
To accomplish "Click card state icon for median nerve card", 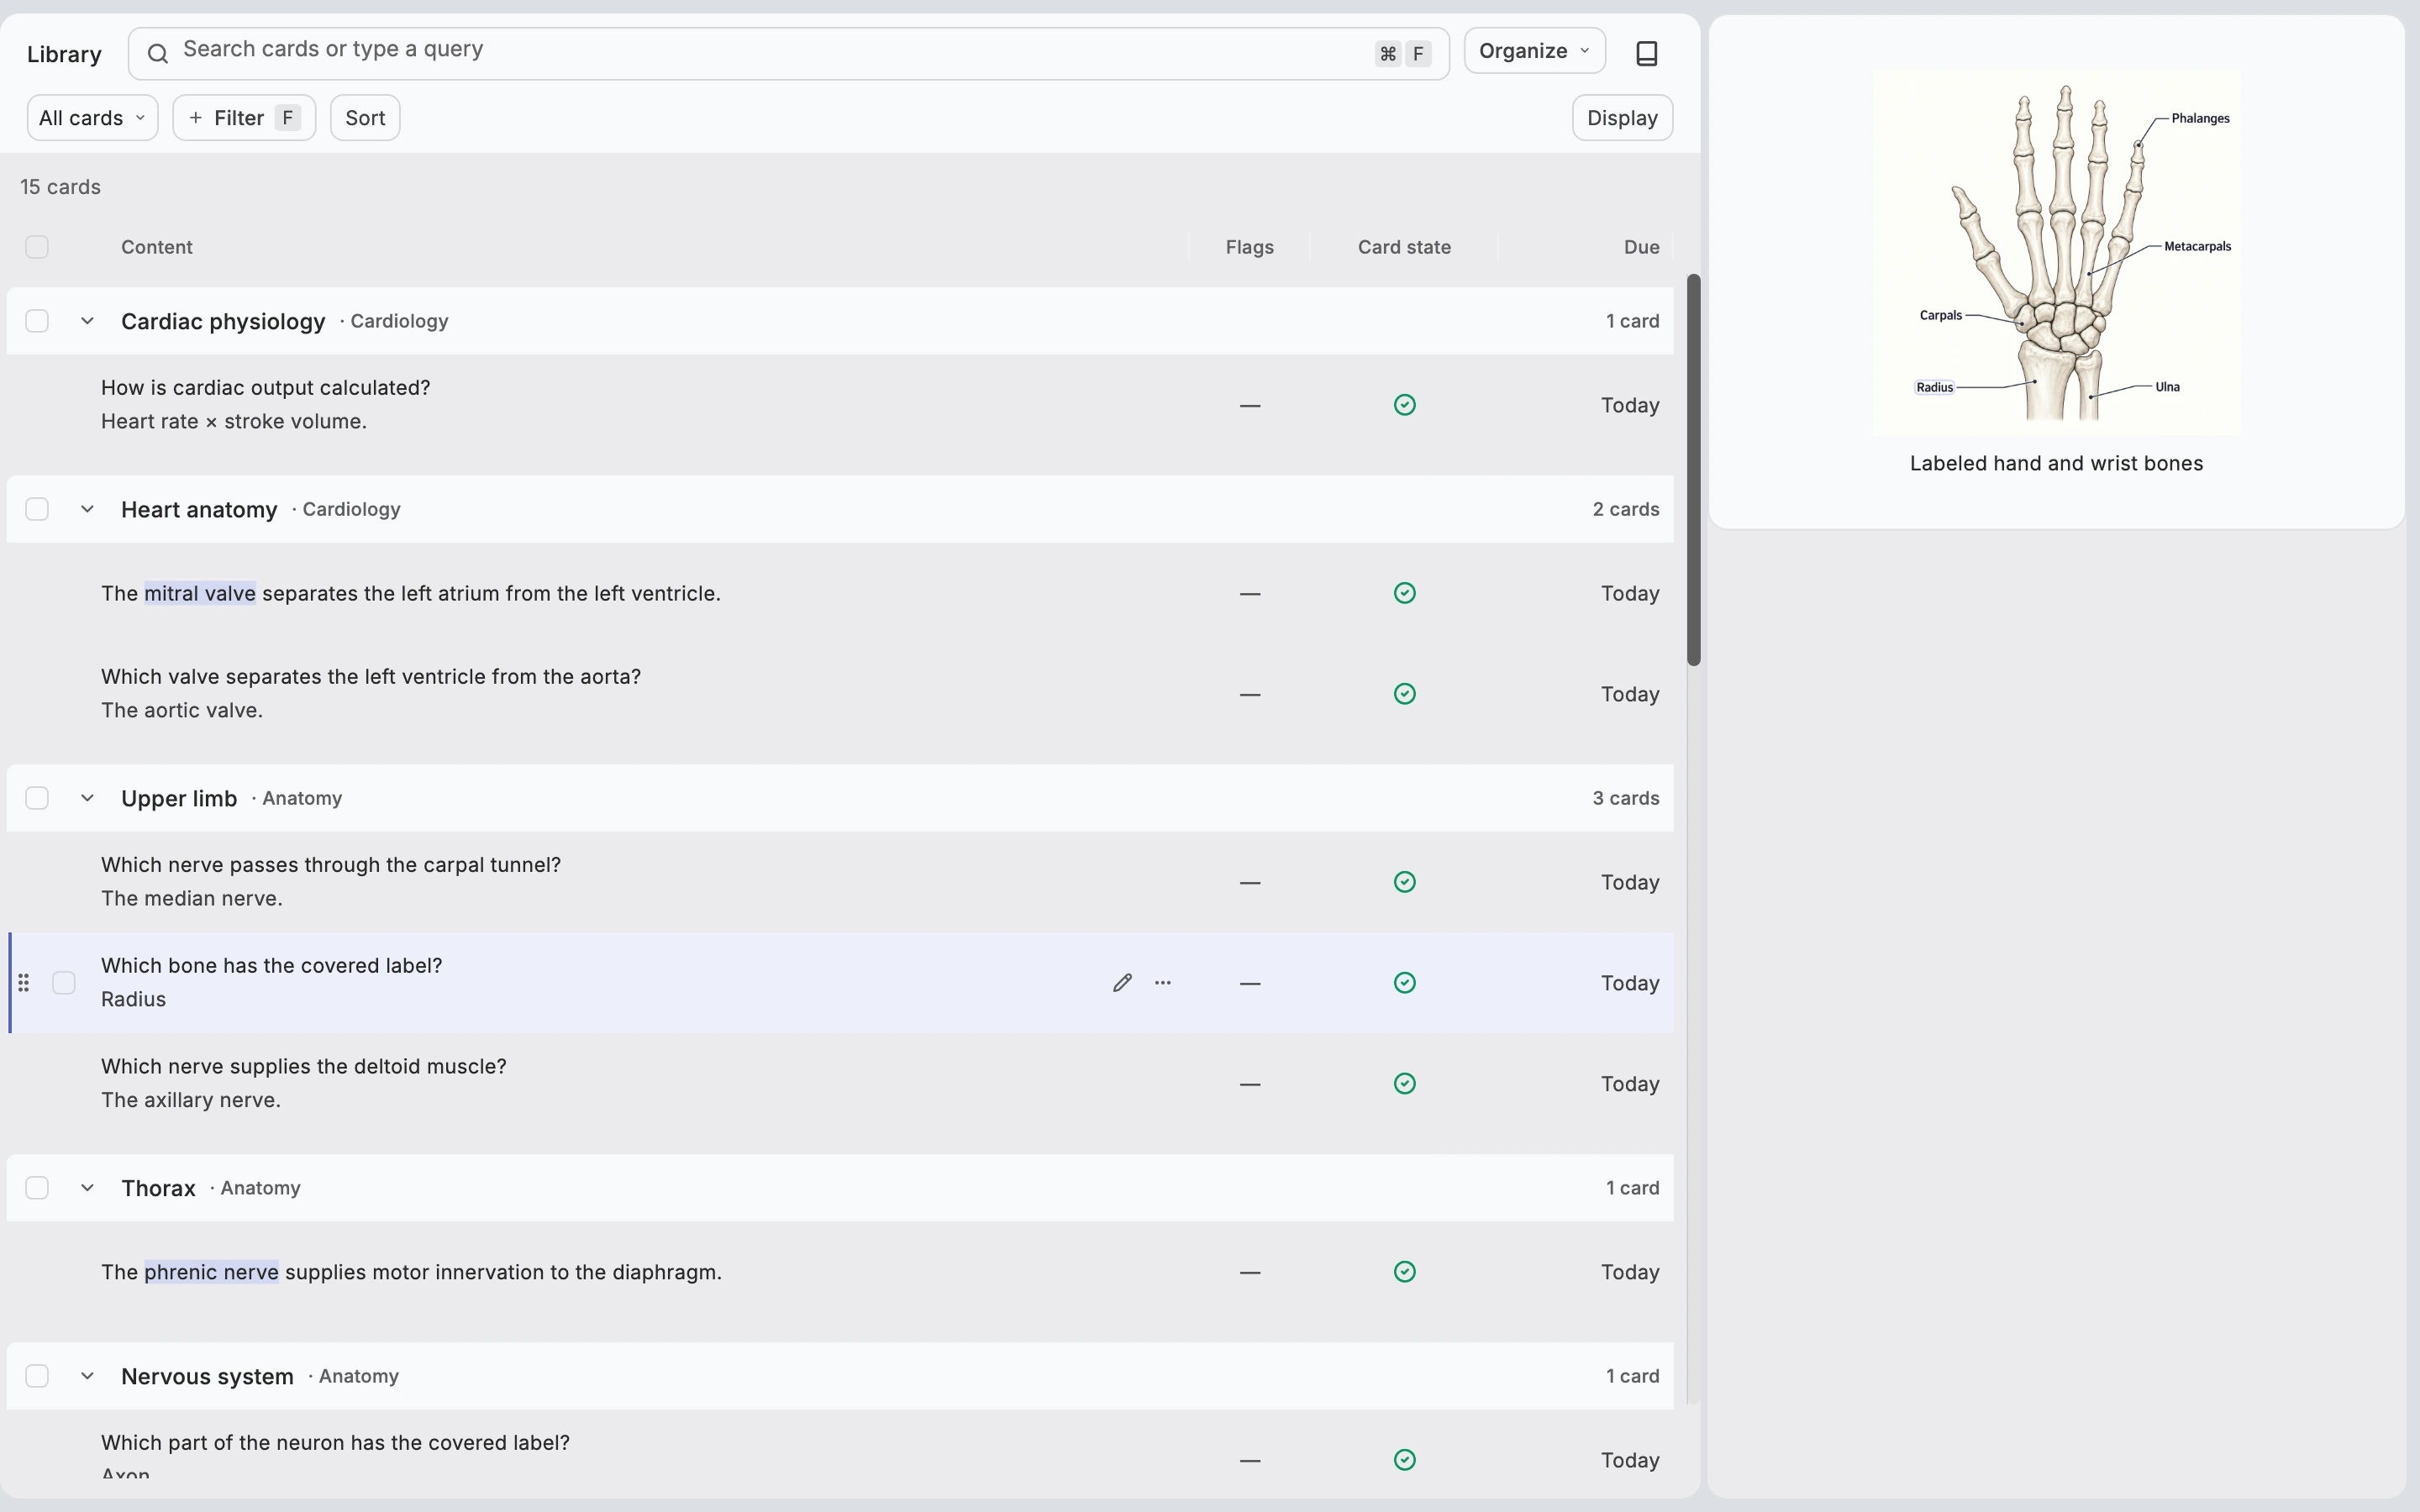I will 1404,882.
